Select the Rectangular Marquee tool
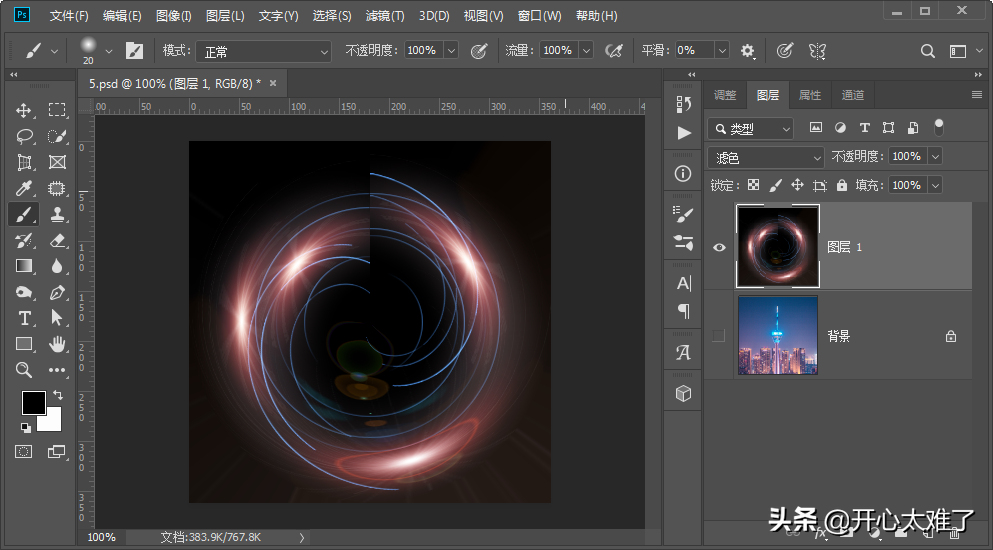The height and width of the screenshot is (550, 993). (x=57, y=110)
